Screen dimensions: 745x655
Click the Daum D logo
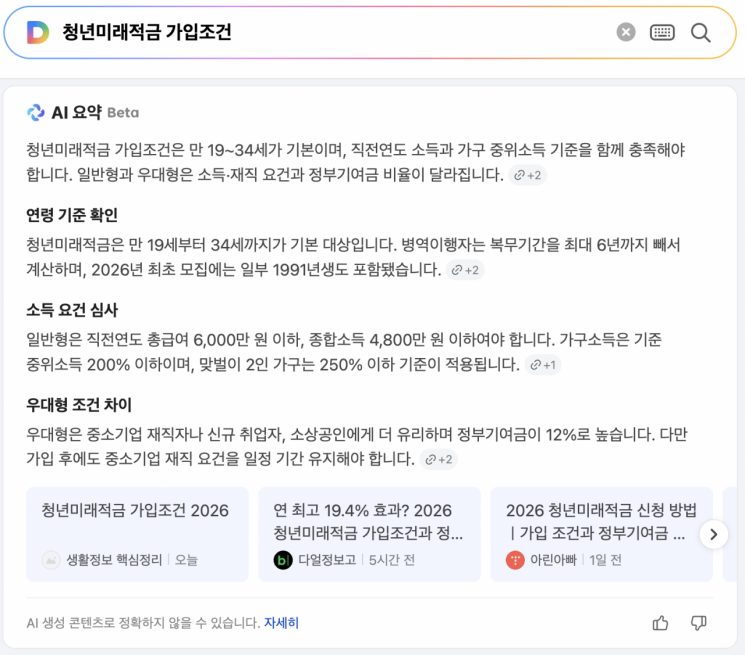(38, 32)
